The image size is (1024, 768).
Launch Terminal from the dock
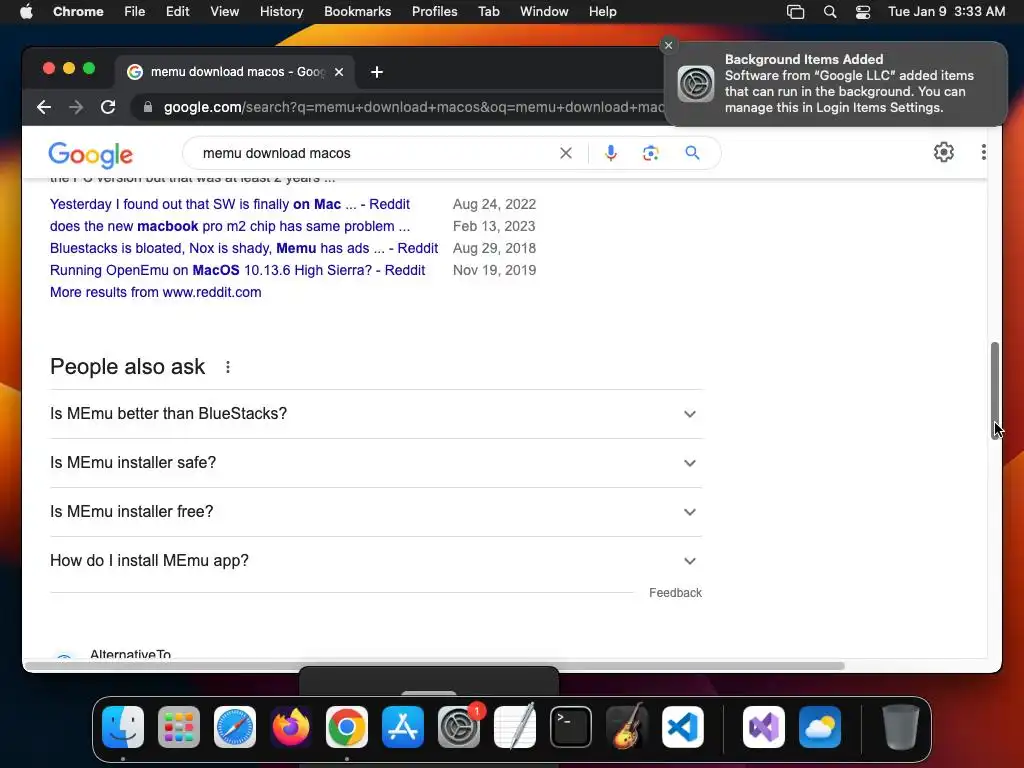tap(571, 727)
